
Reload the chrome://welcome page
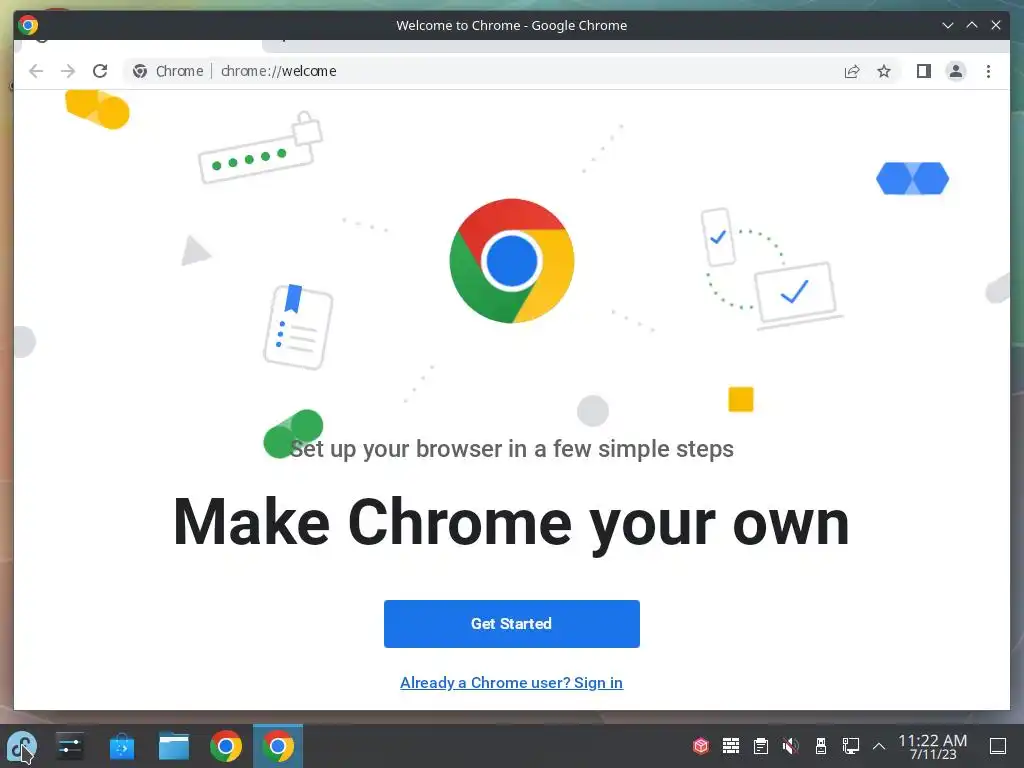click(100, 71)
